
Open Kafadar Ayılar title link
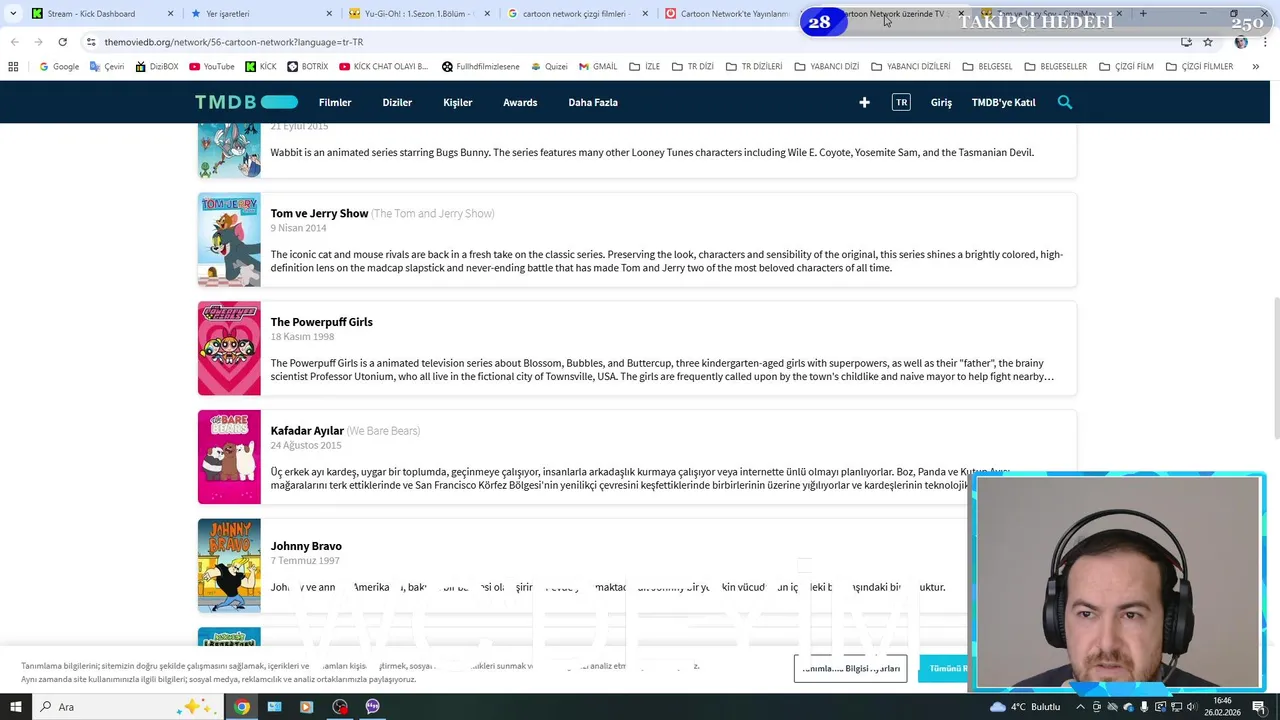click(307, 430)
